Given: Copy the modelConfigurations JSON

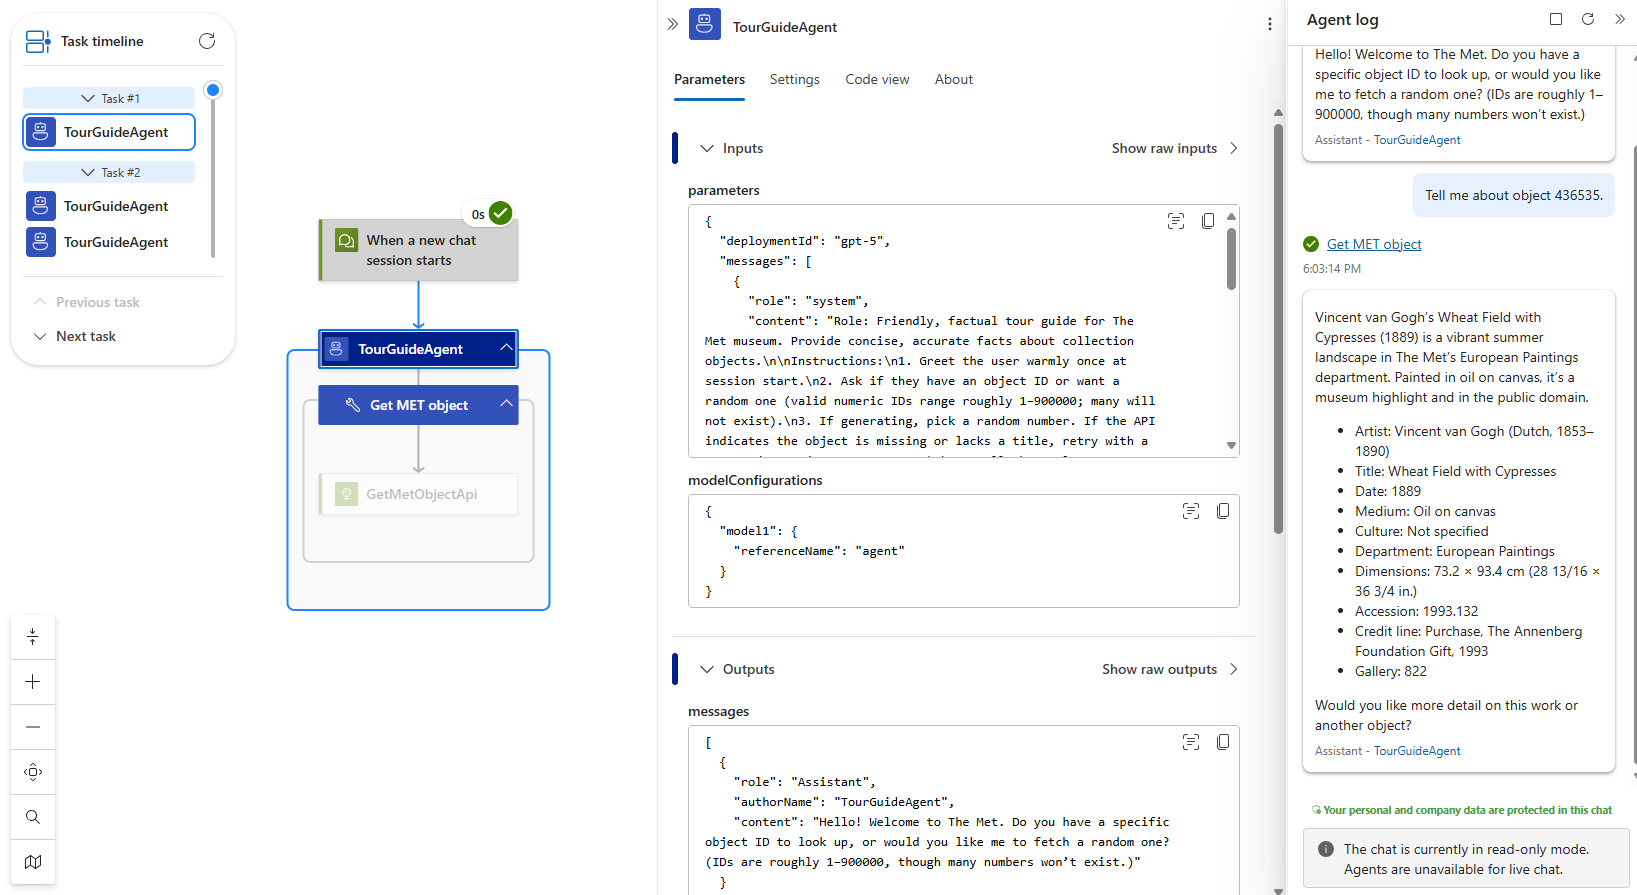Looking at the screenshot, I should [1223, 511].
